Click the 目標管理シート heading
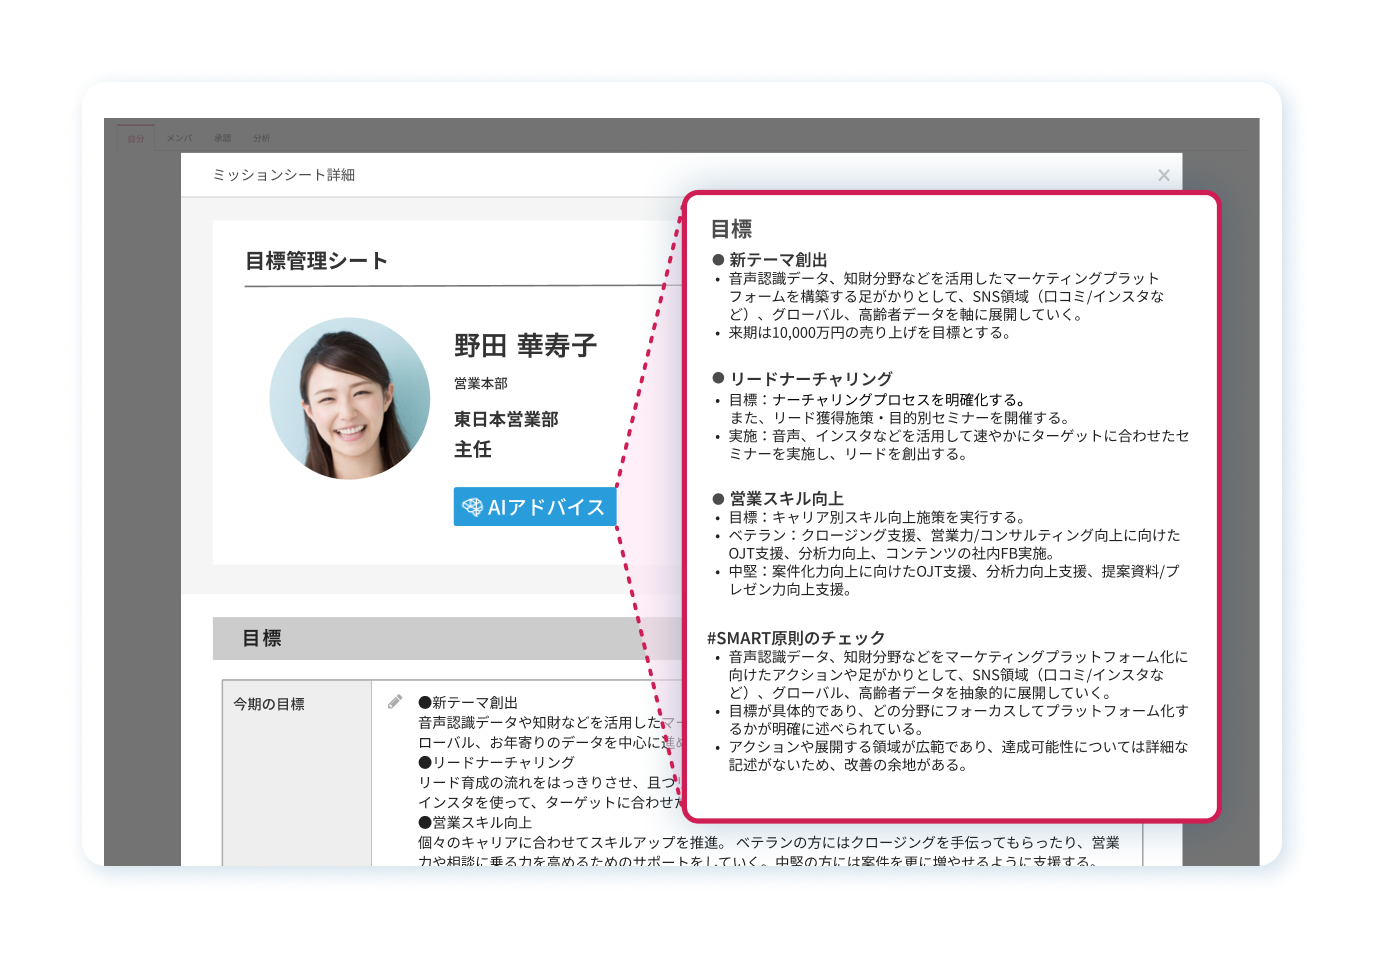Viewport: 1376px width, 960px height. coord(316,261)
